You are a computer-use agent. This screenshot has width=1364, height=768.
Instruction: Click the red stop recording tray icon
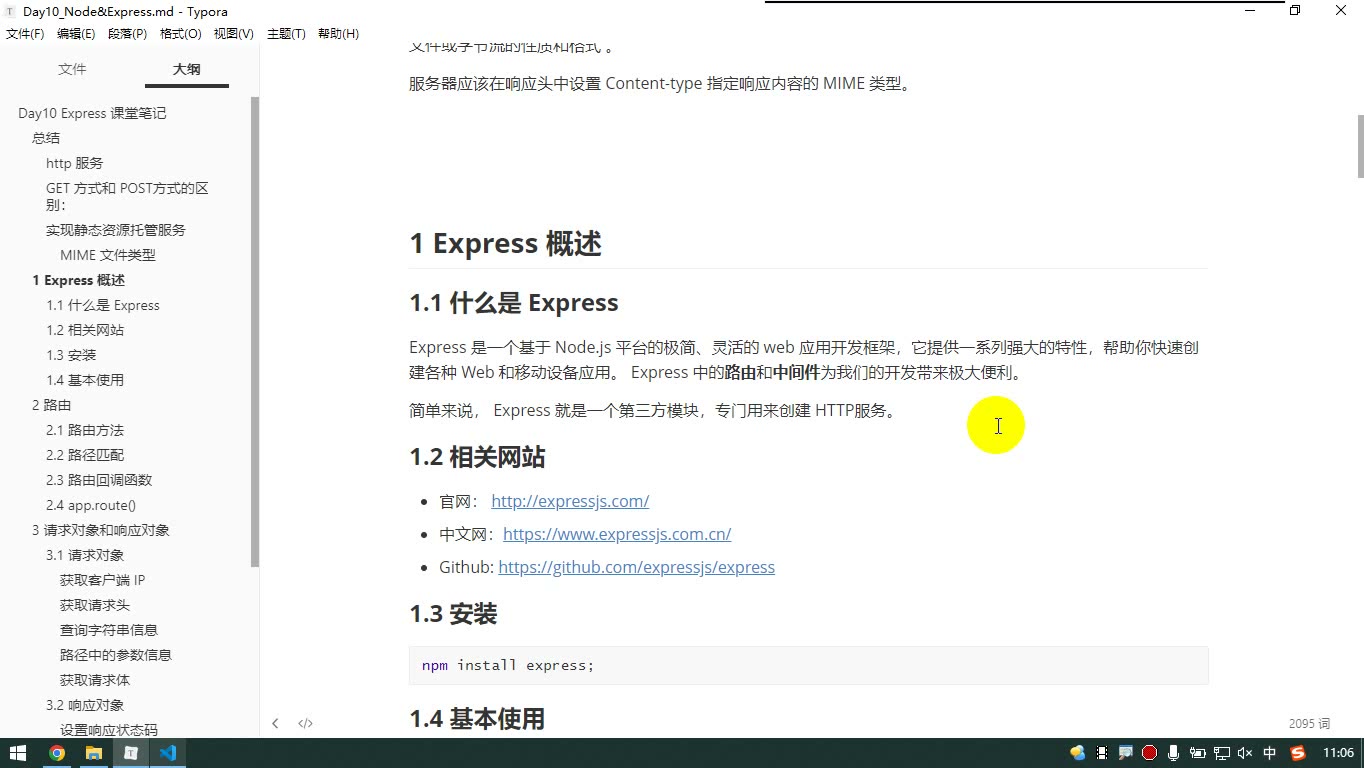click(1149, 753)
